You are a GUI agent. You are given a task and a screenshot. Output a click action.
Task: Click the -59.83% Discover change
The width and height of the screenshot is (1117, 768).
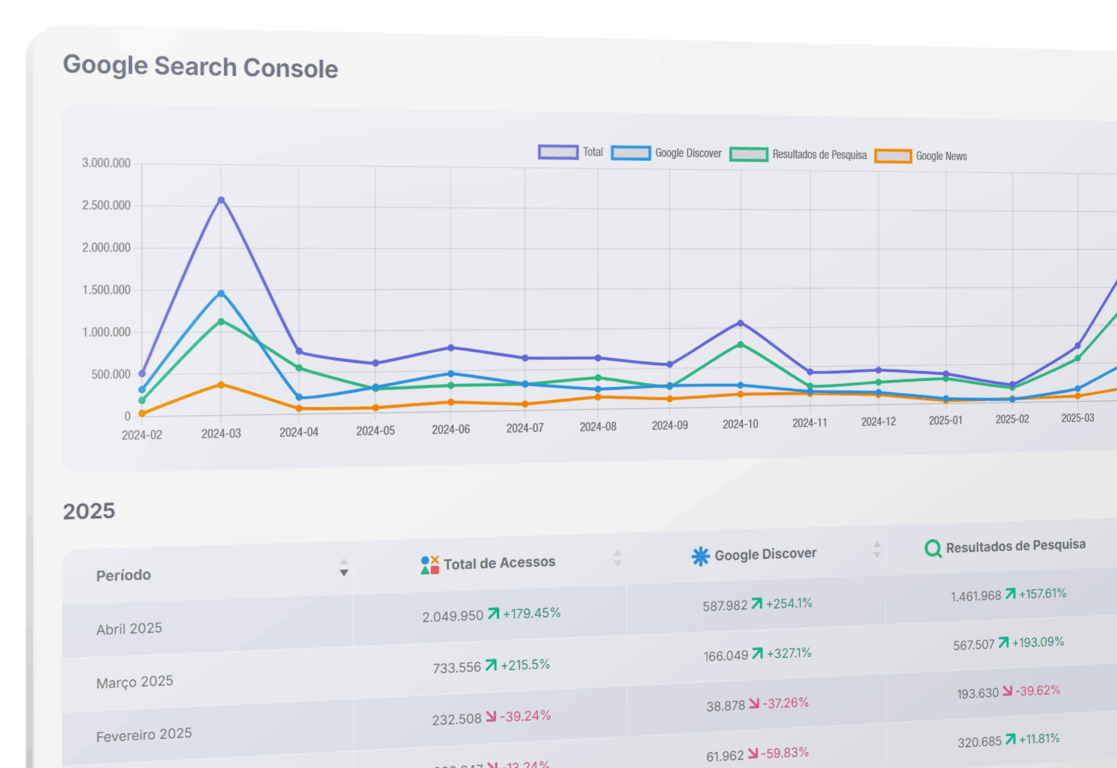pos(785,753)
